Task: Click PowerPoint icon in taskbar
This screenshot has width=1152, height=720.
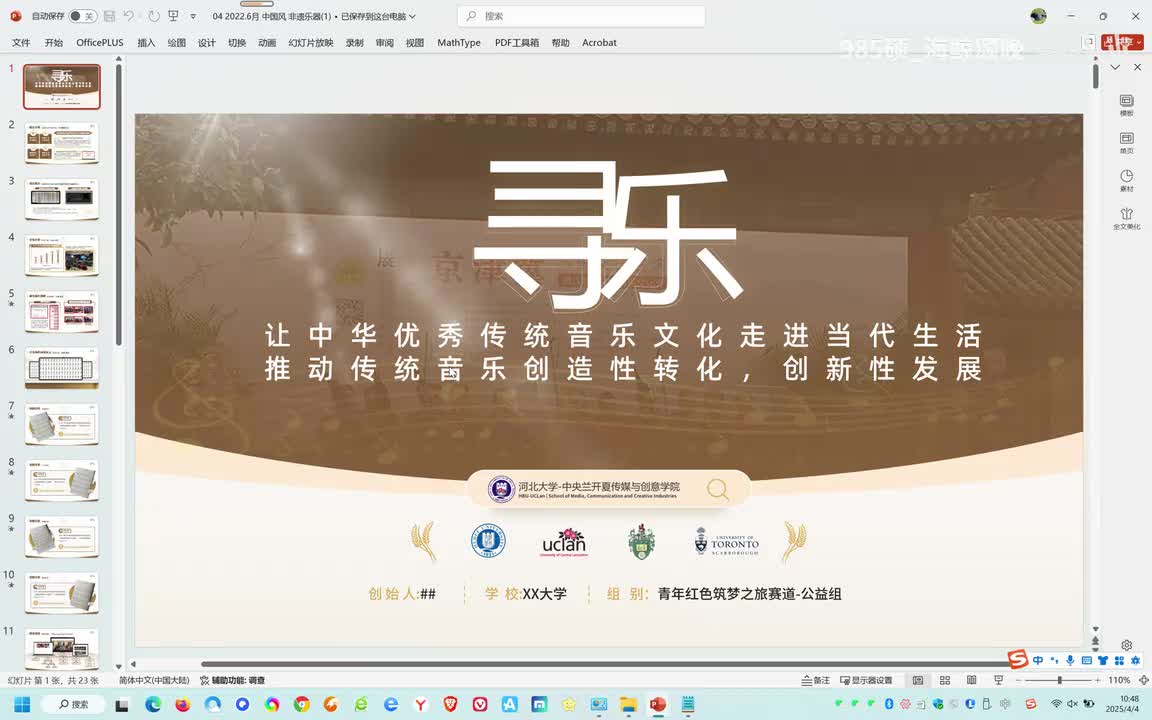Action: [x=658, y=705]
